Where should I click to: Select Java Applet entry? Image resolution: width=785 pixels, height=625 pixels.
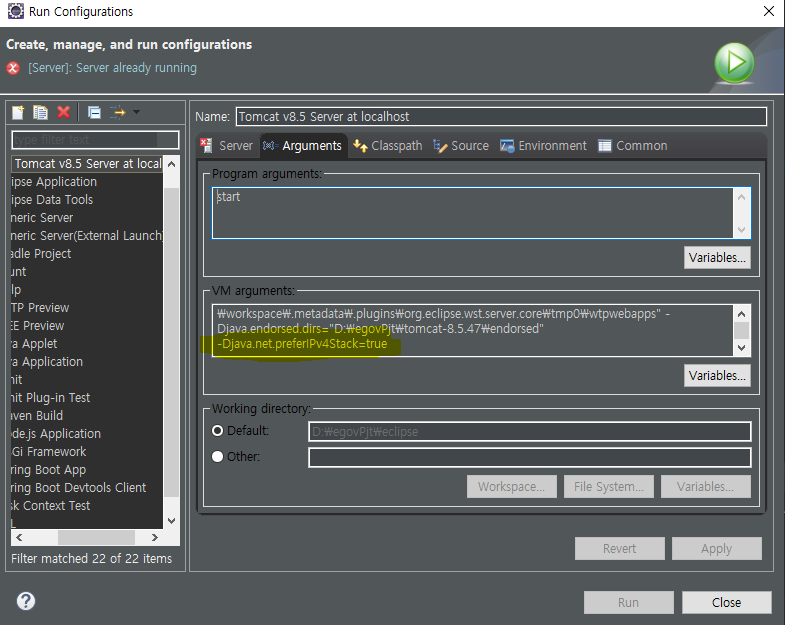coord(34,344)
